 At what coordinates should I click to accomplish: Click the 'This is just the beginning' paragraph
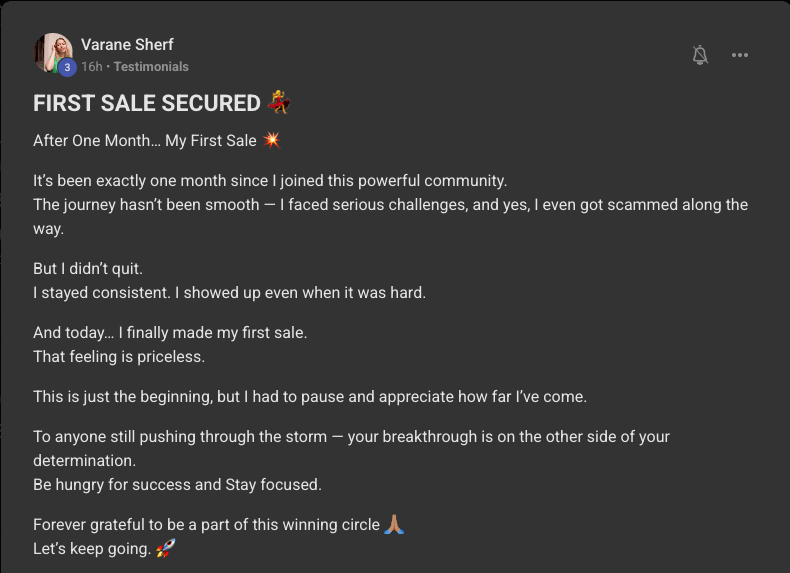[x=310, y=397]
